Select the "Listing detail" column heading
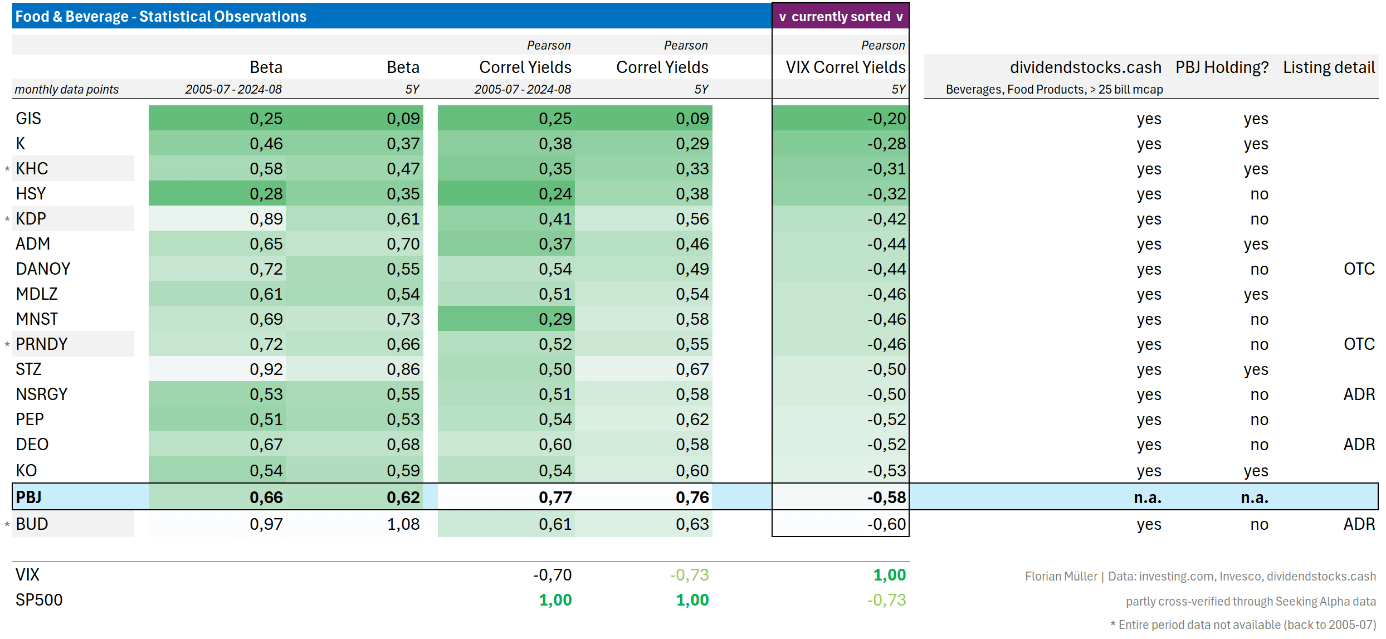The width and height of the screenshot is (1386, 639). pyautogui.click(x=1329, y=67)
